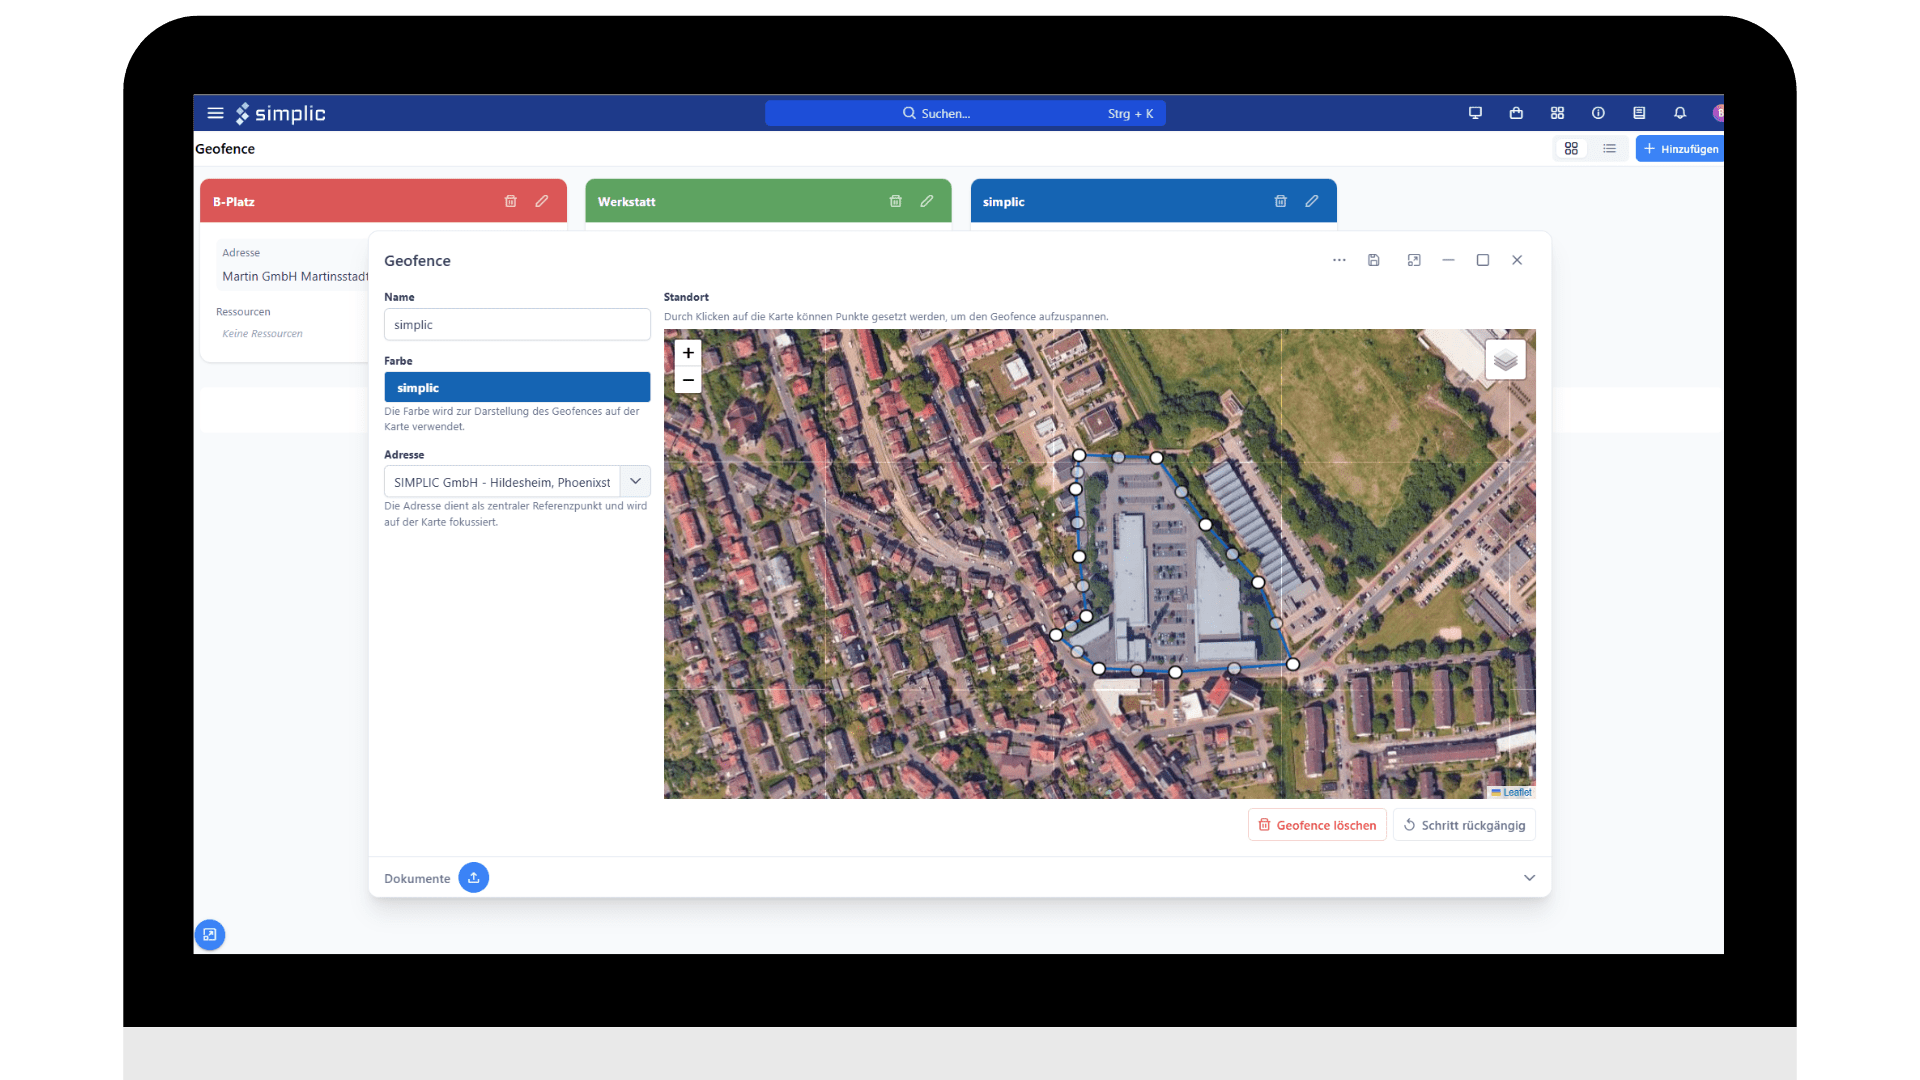Image resolution: width=1920 pixels, height=1080 pixels.
Task: Zoom in on the map
Action: click(688, 353)
